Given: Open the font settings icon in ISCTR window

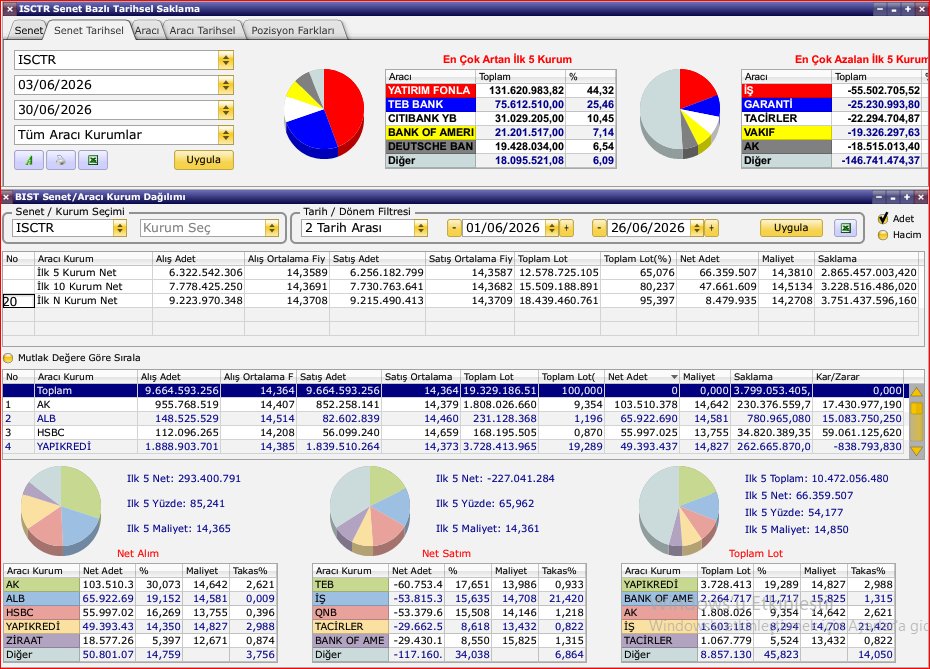Looking at the screenshot, I should pyautogui.click(x=28, y=160).
